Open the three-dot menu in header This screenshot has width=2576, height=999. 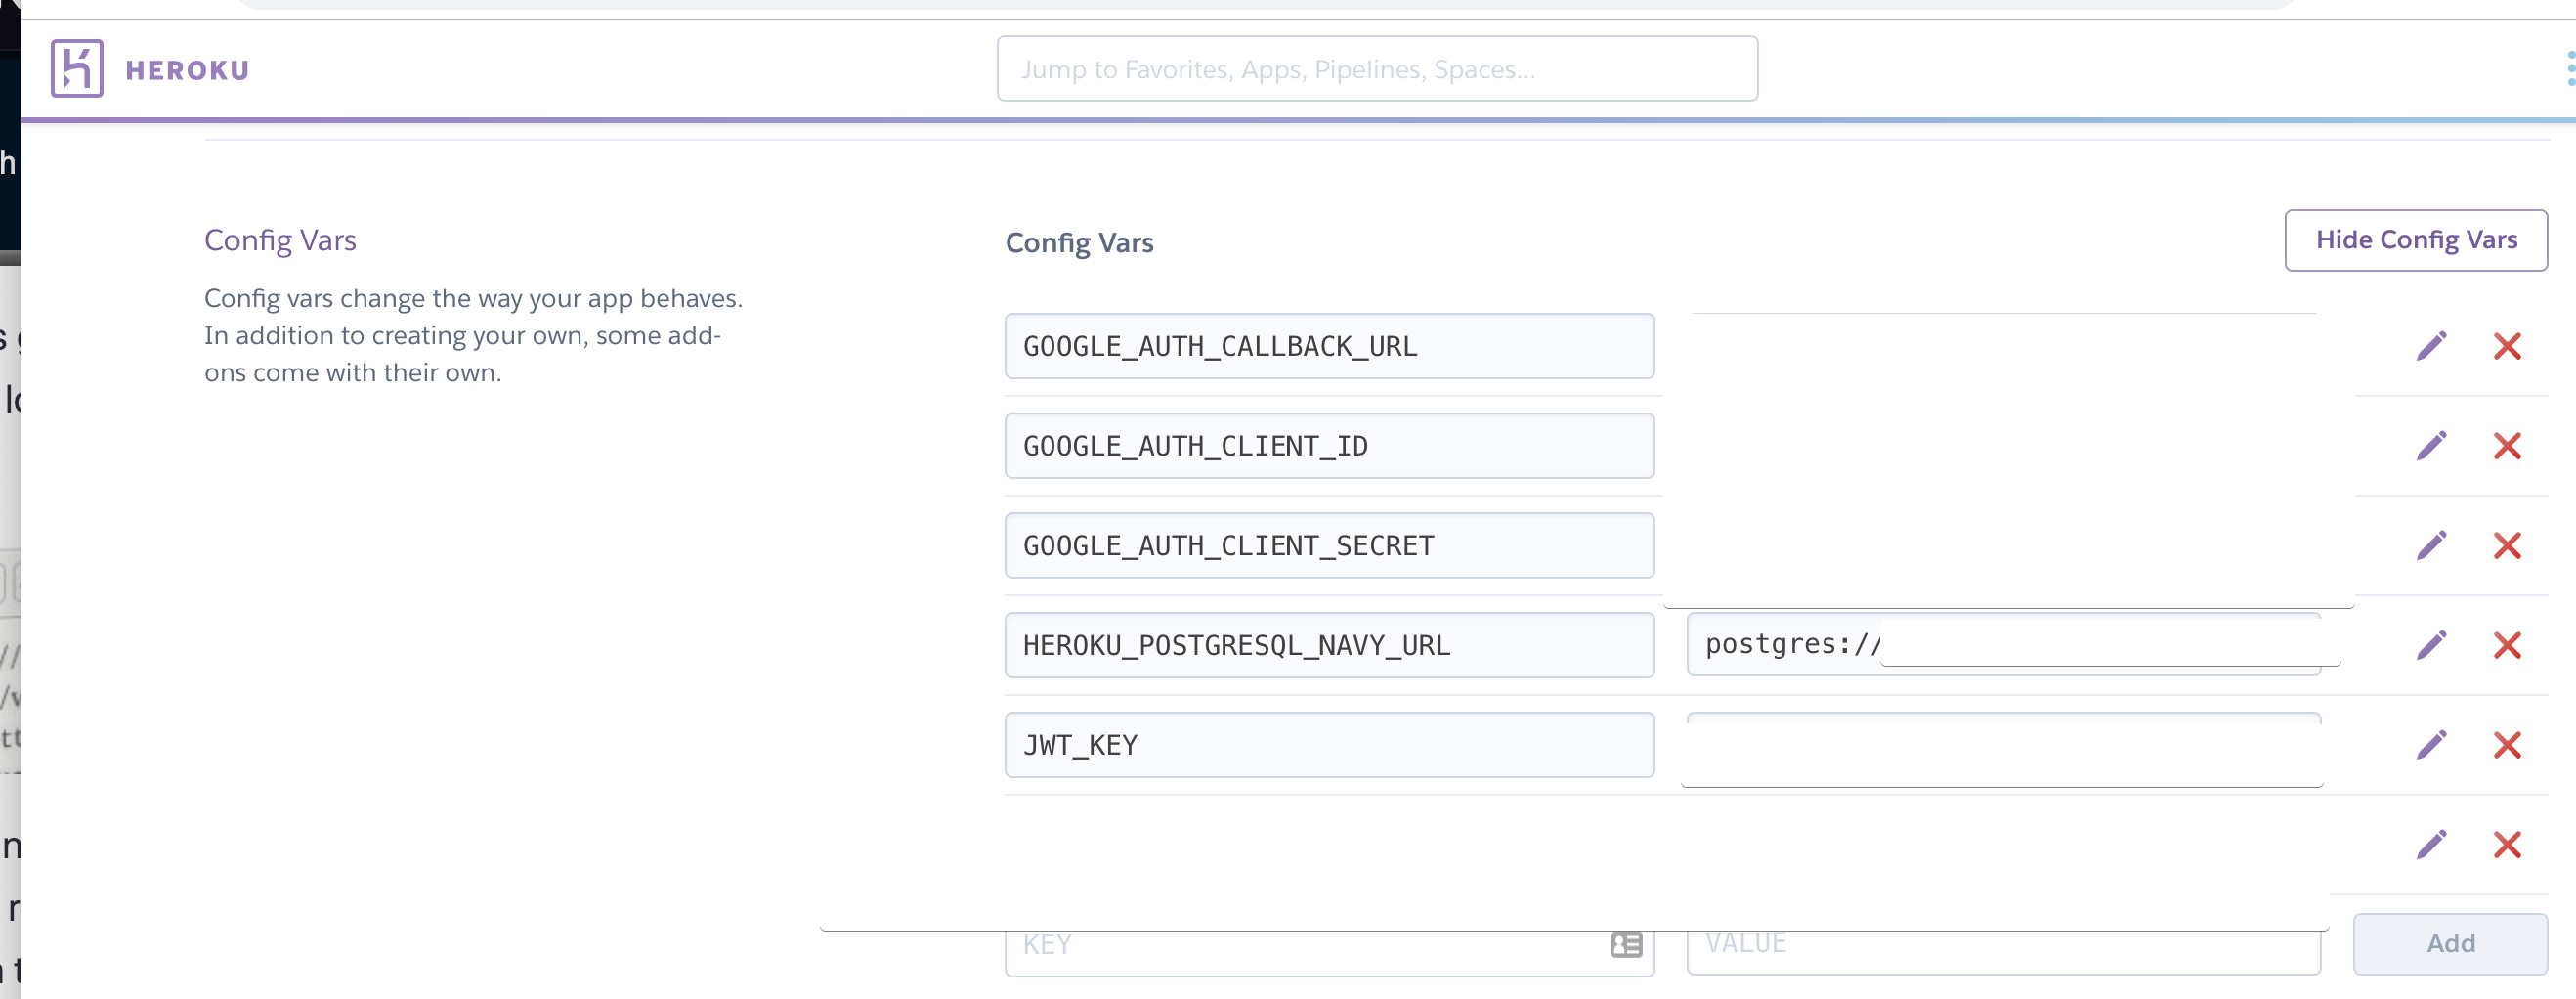pos(2569,68)
